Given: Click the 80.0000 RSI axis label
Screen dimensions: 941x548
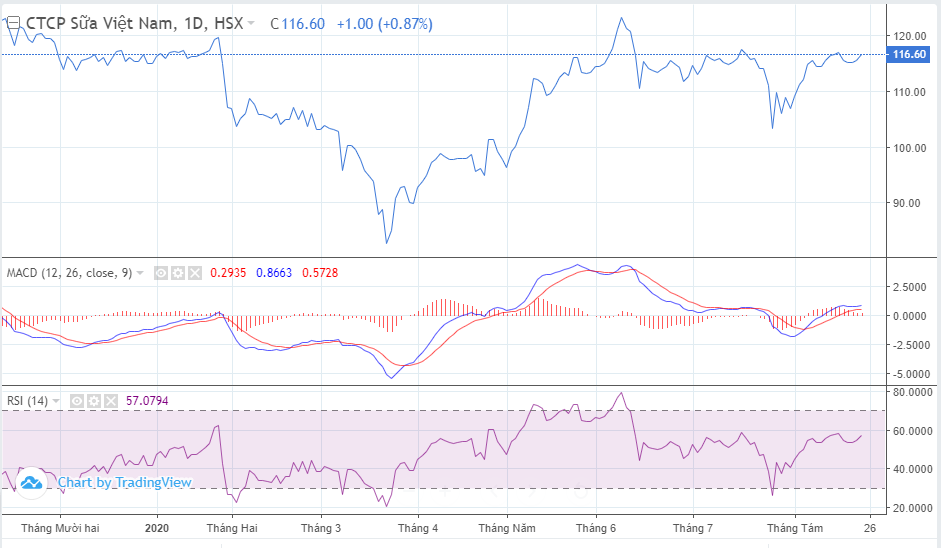Looking at the screenshot, I should click(x=912, y=392).
